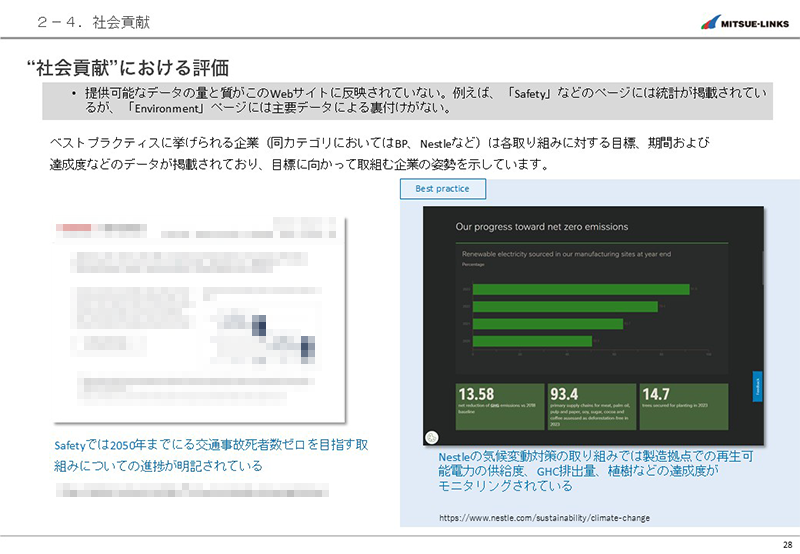Select the 13.58 statistic tile

499,407
